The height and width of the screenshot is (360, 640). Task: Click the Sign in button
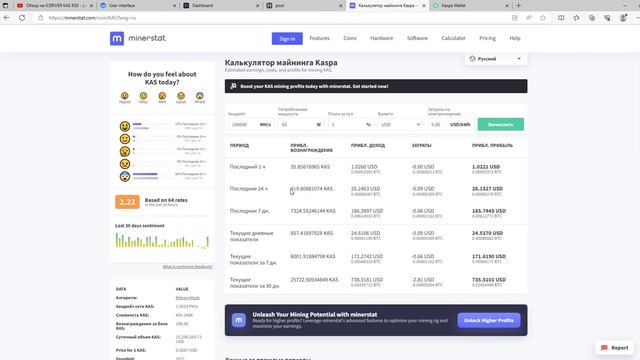pos(287,38)
